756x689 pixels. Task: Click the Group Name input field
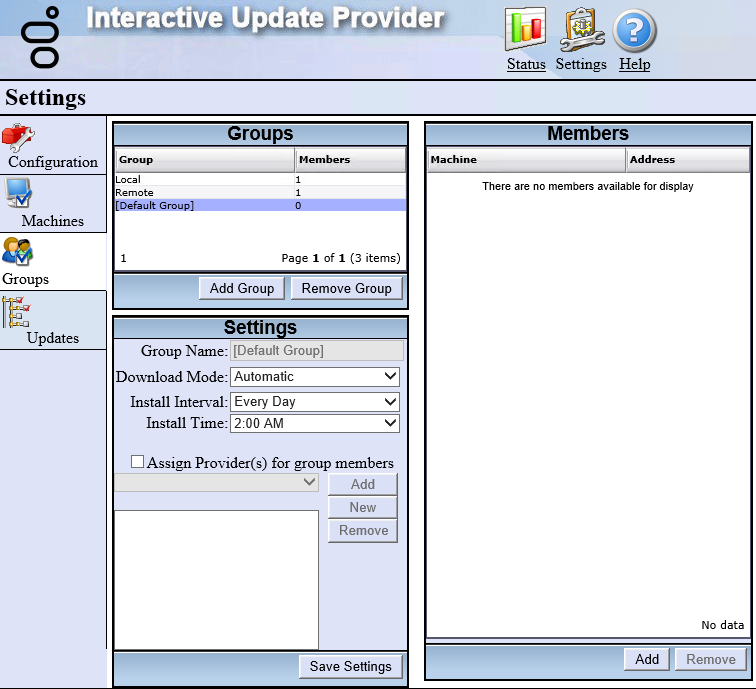(317, 351)
